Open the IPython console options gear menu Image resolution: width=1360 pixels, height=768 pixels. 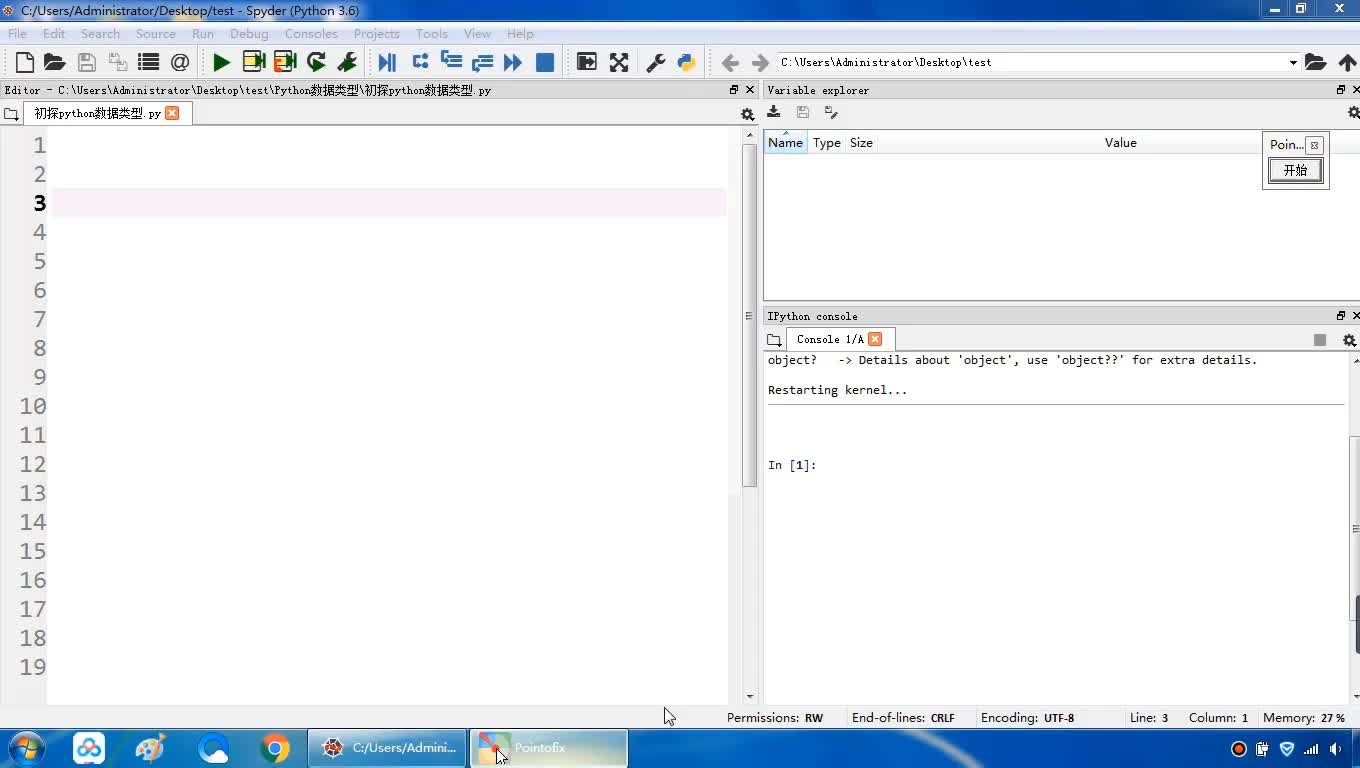1349,340
